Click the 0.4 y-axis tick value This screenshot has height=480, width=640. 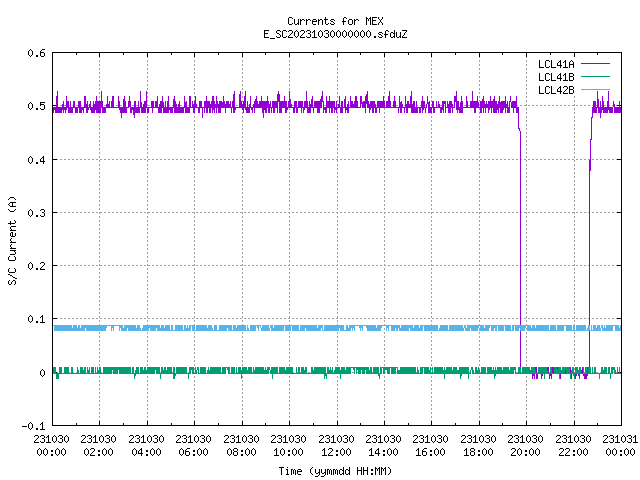[x=36, y=160]
